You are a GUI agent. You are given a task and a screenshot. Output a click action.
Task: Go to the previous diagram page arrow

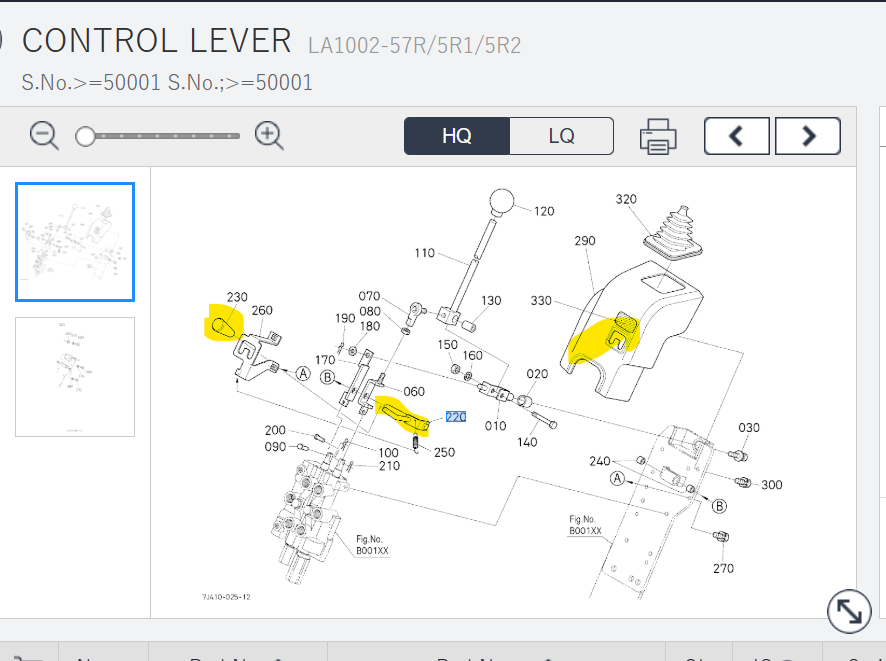[x=736, y=136]
